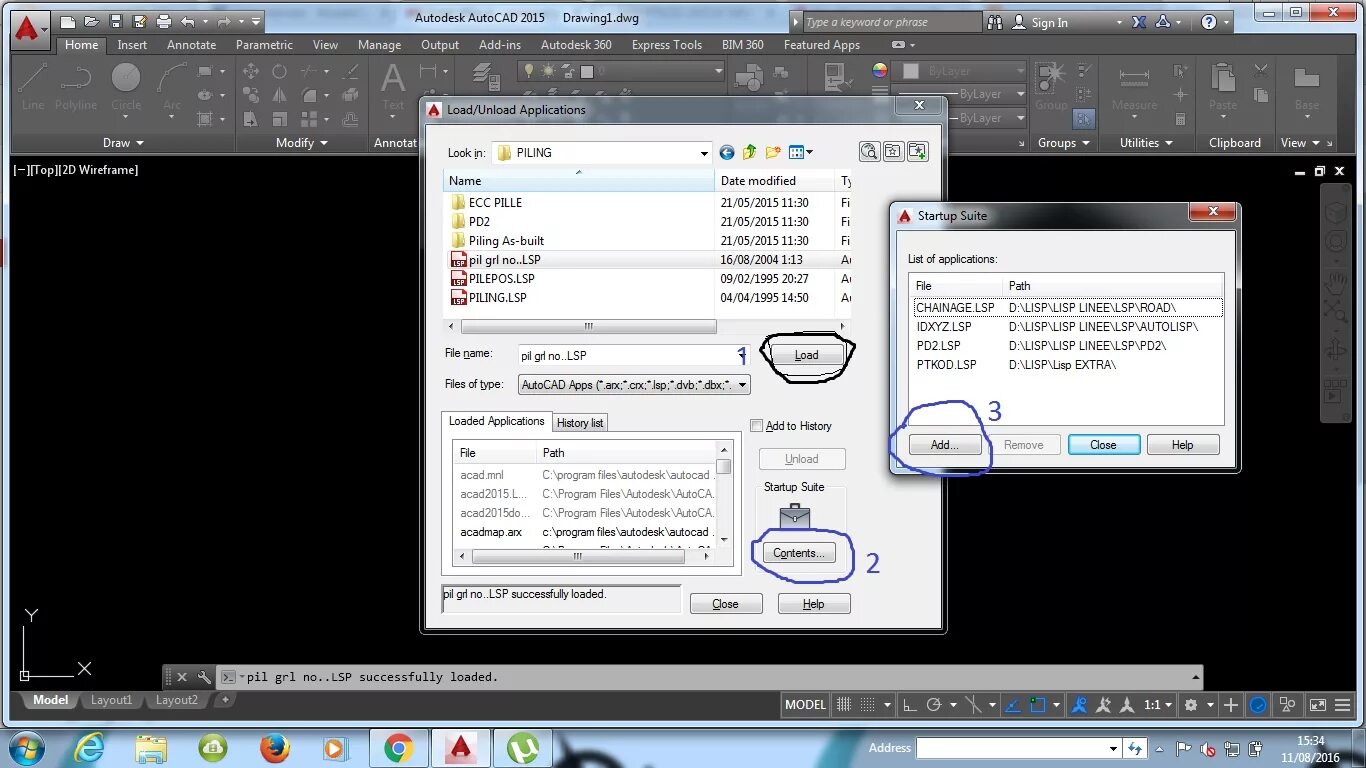Open the 1:1 annotation scale dropdown
1366x768 pixels.
click(1158, 705)
